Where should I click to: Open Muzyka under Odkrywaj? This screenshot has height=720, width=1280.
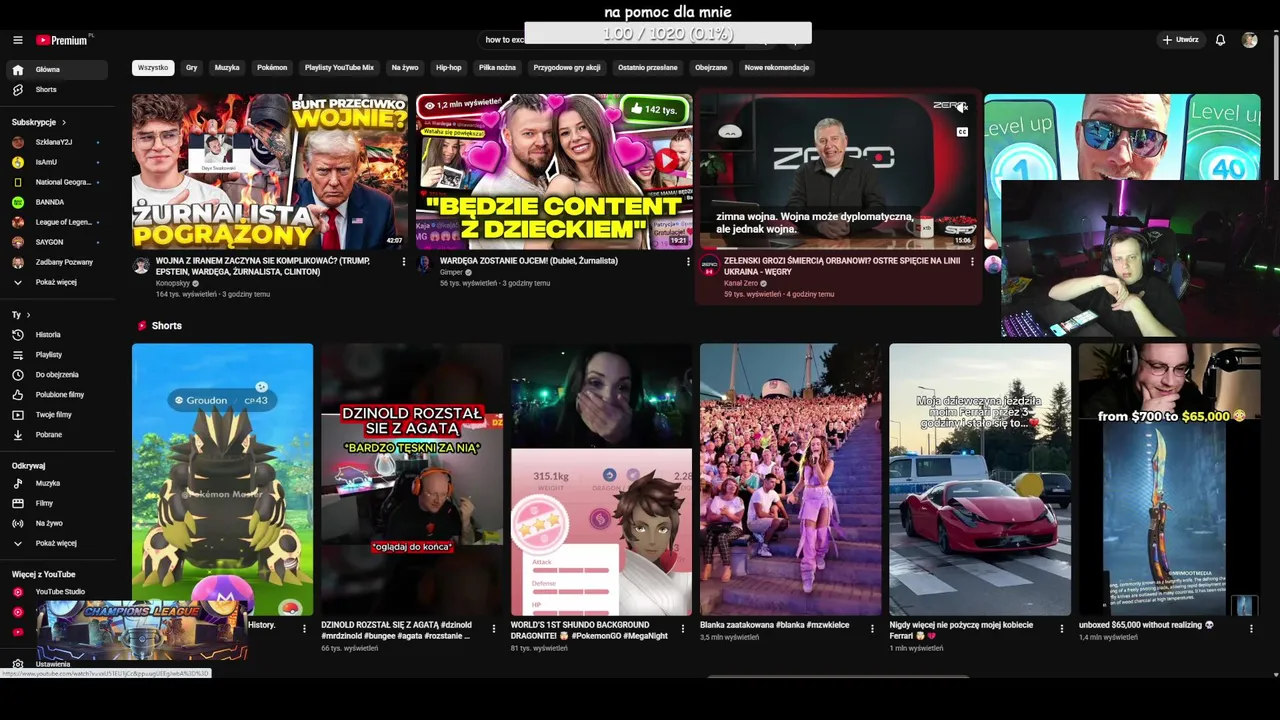(57, 484)
